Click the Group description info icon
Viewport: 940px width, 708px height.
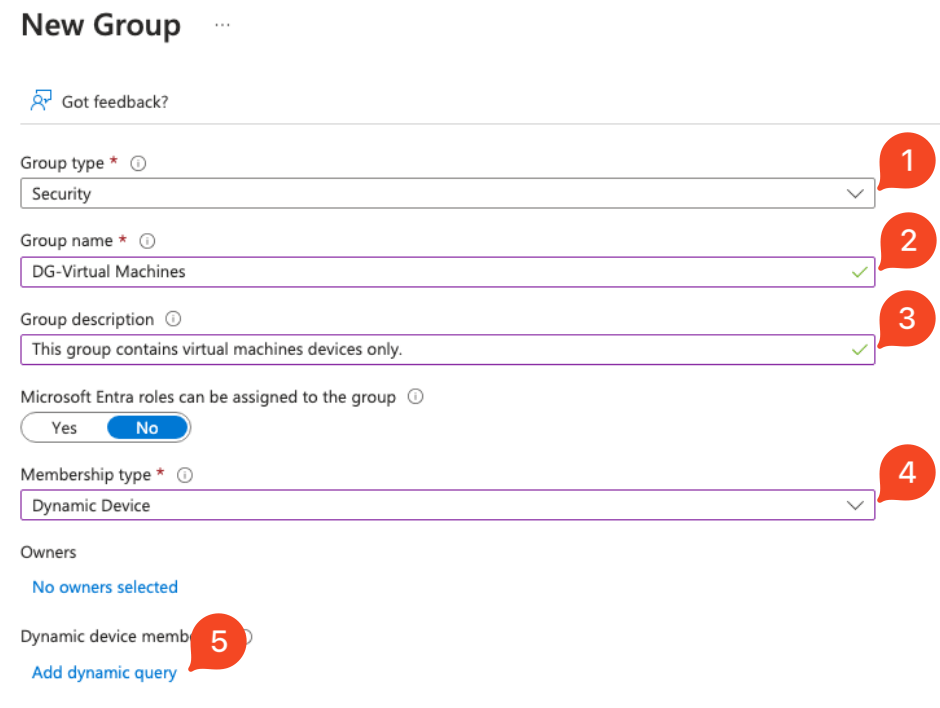pyautogui.click(x=173, y=319)
